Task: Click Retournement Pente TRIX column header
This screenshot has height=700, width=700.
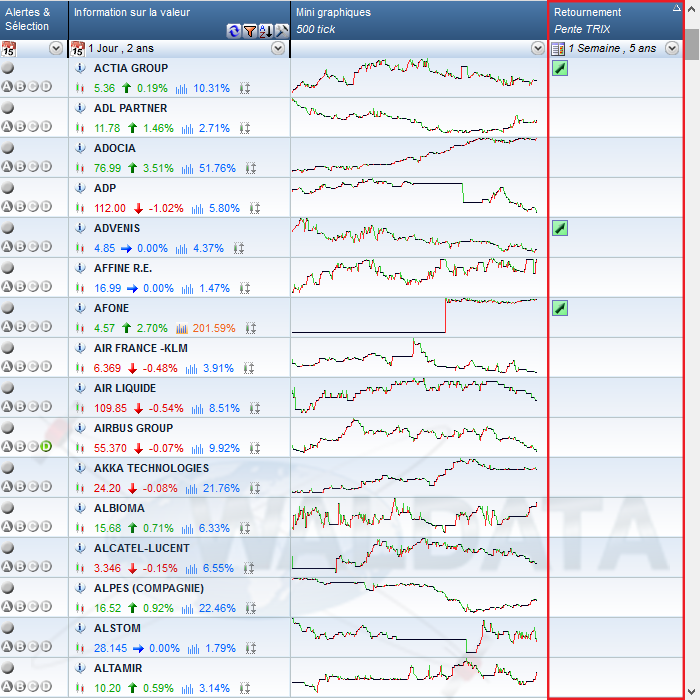Action: point(616,20)
